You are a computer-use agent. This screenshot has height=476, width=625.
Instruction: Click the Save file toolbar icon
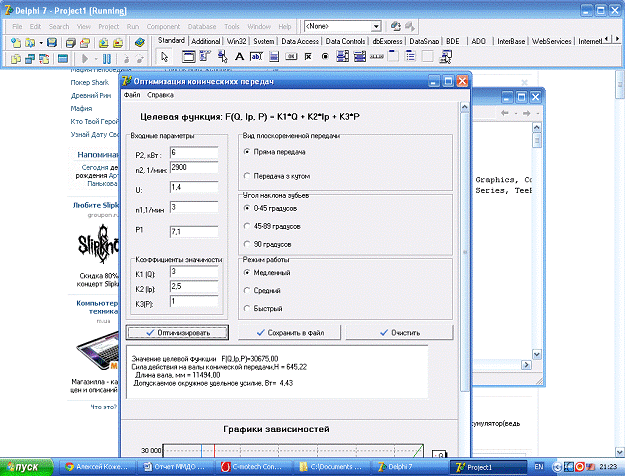point(53,42)
